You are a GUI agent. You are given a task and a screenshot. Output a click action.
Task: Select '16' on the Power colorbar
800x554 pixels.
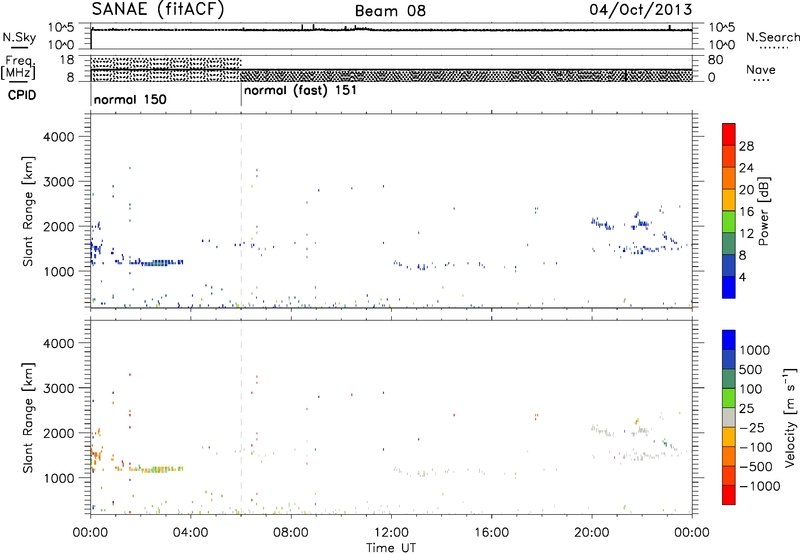(x=746, y=212)
